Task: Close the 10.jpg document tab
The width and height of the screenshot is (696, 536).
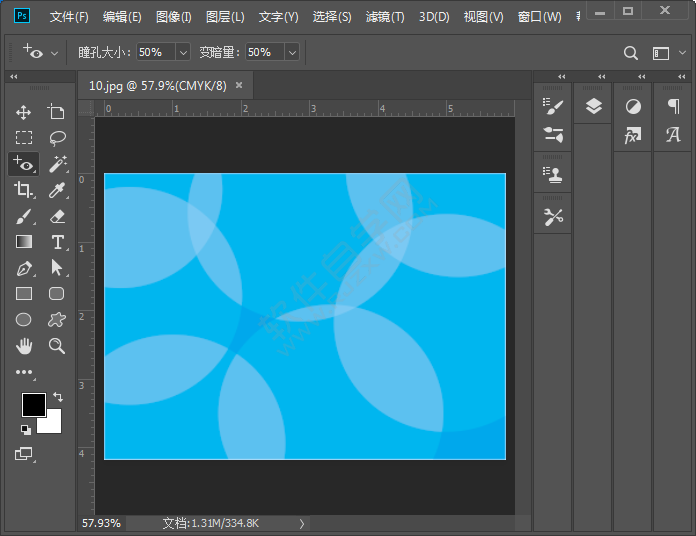Action: tap(239, 85)
